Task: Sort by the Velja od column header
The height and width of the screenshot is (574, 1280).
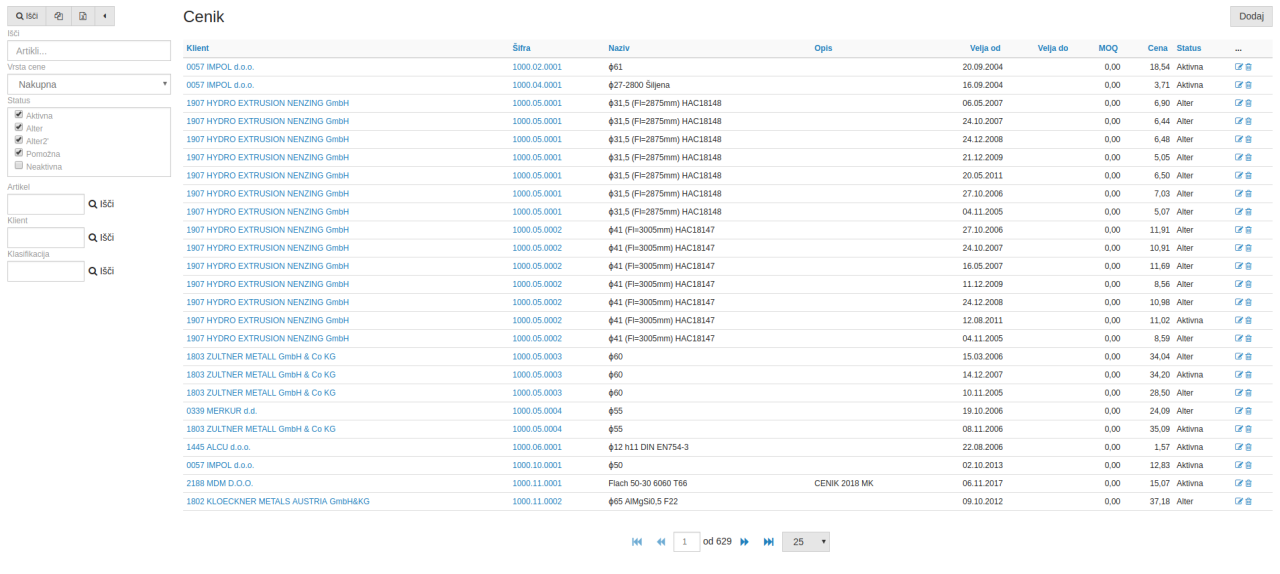Action: [985, 49]
